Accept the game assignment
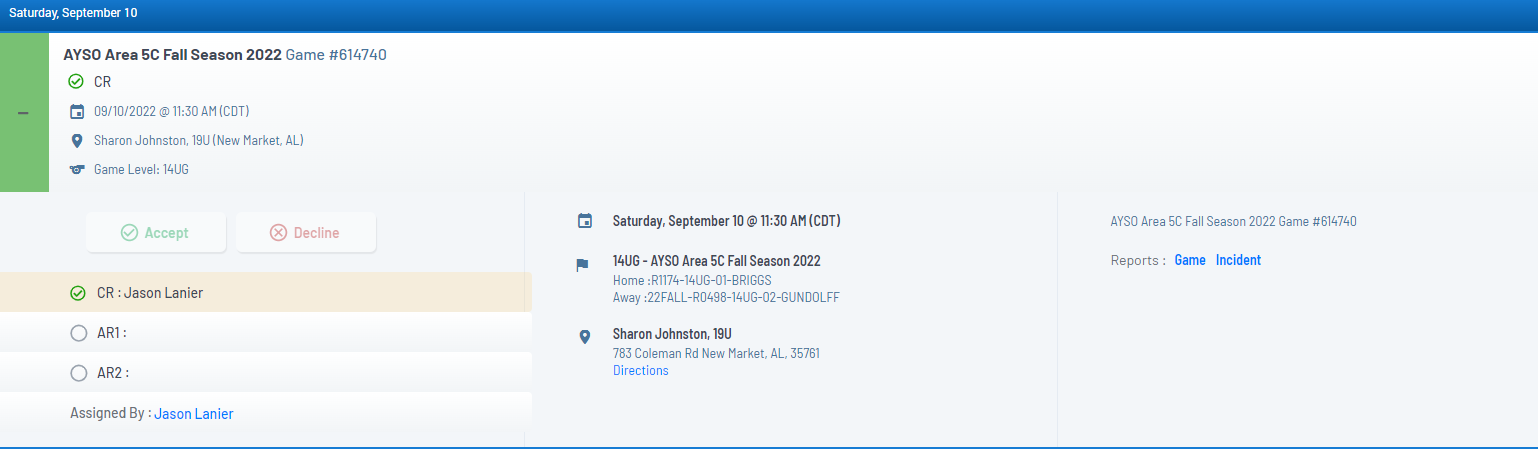 (x=153, y=232)
